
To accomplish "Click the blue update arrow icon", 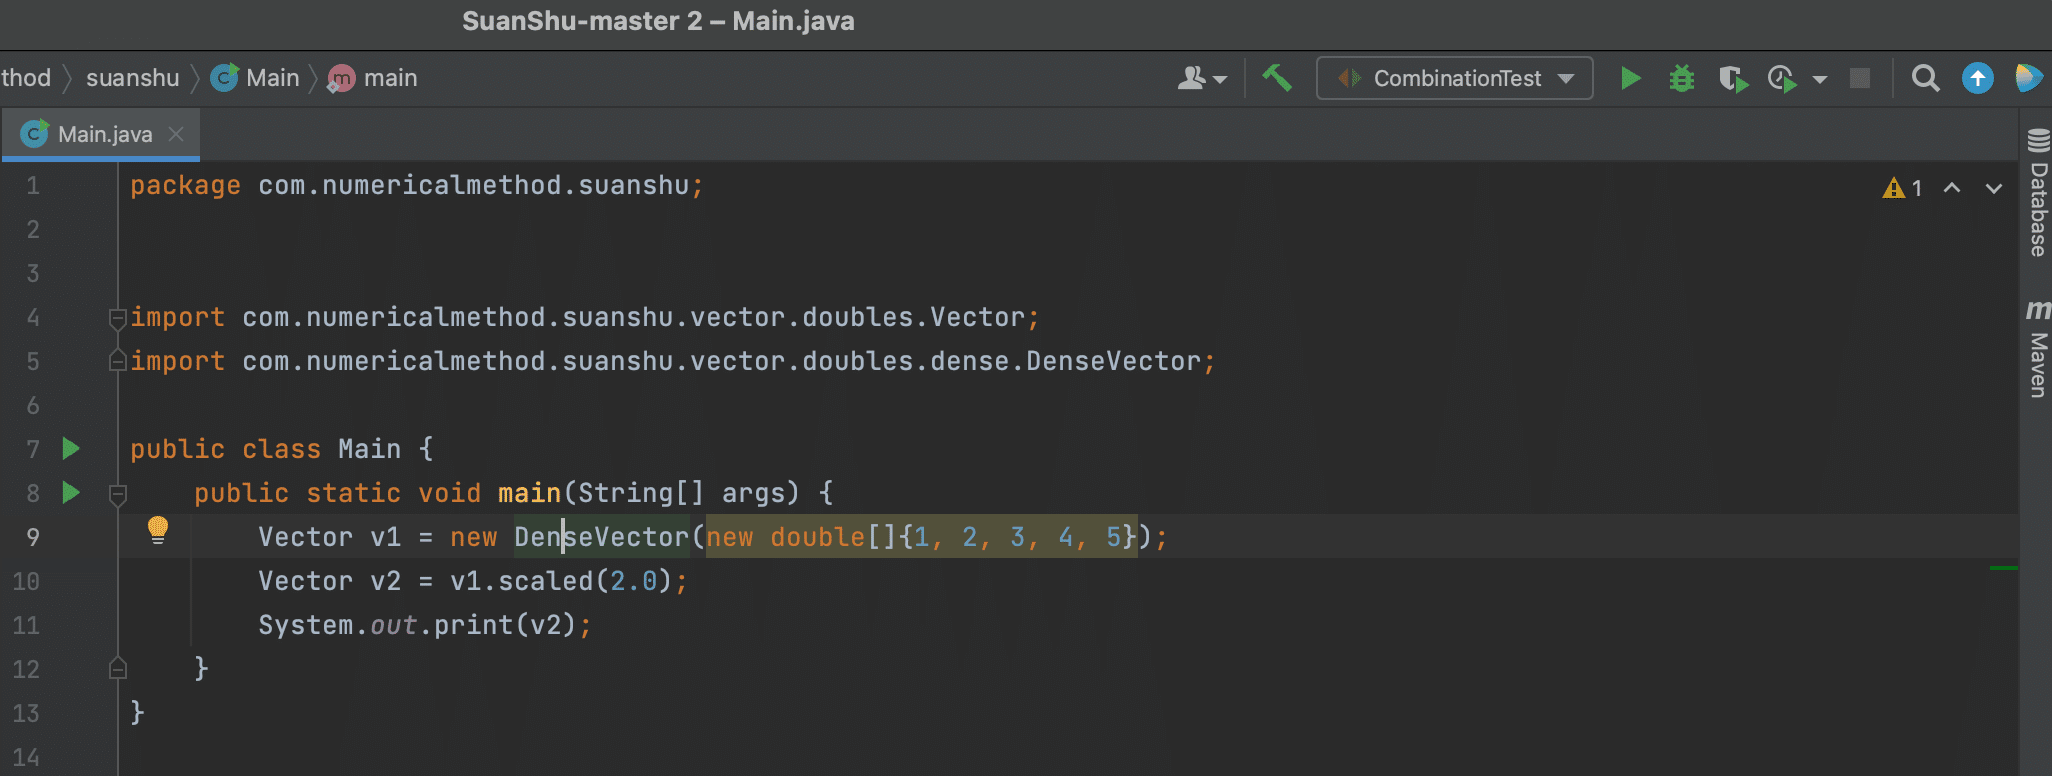I will [x=1977, y=78].
